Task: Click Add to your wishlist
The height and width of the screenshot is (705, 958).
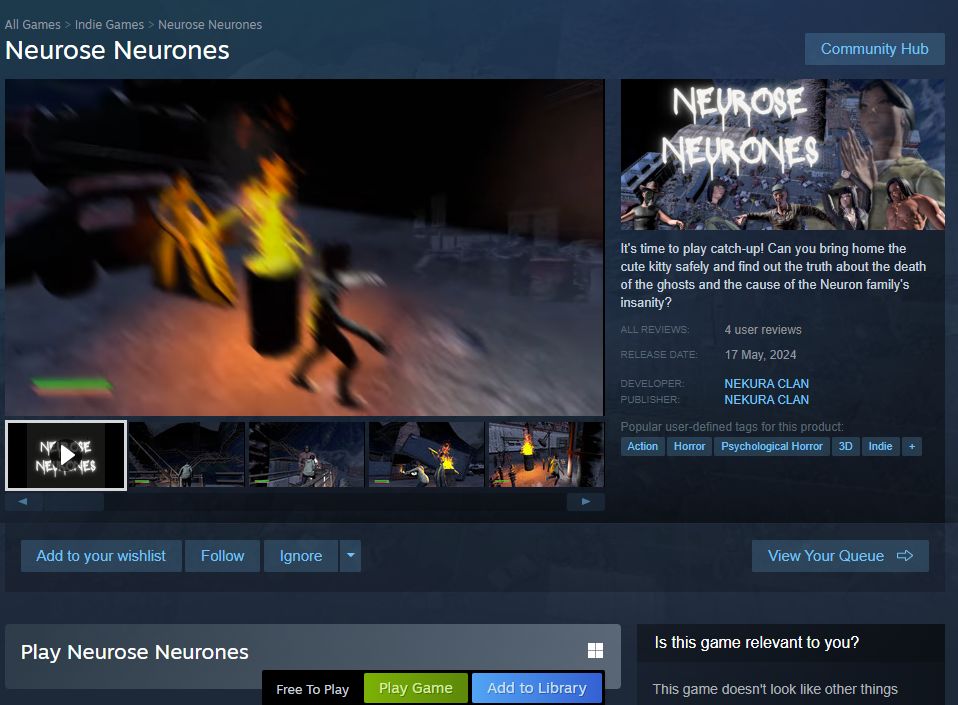Action: (x=101, y=556)
